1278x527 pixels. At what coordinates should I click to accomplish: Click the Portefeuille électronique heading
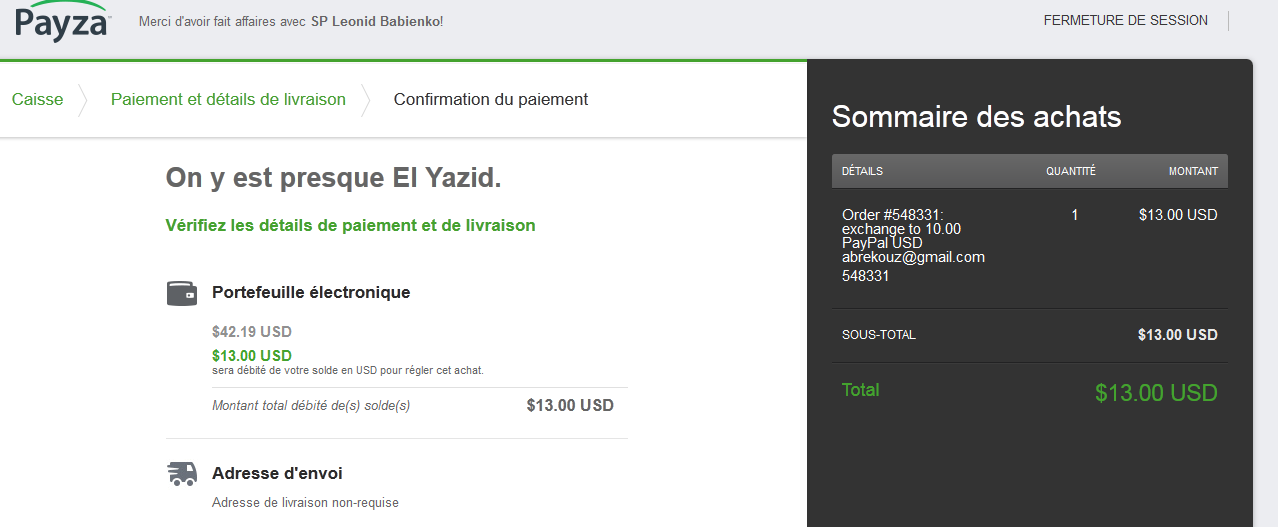(311, 293)
